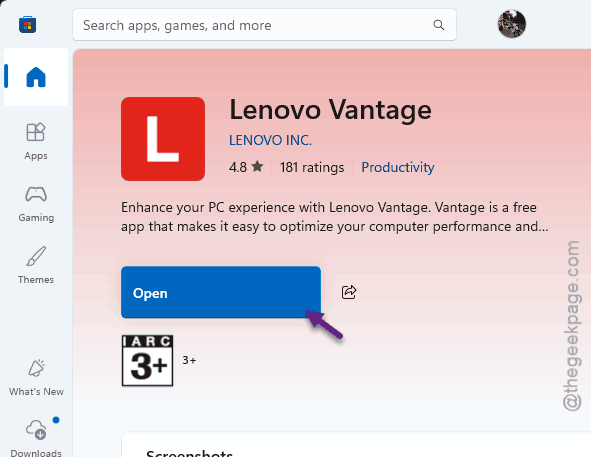Open the user profile avatar
This screenshot has height=457, width=591.
pyautogui.click(x=511, y=24)
